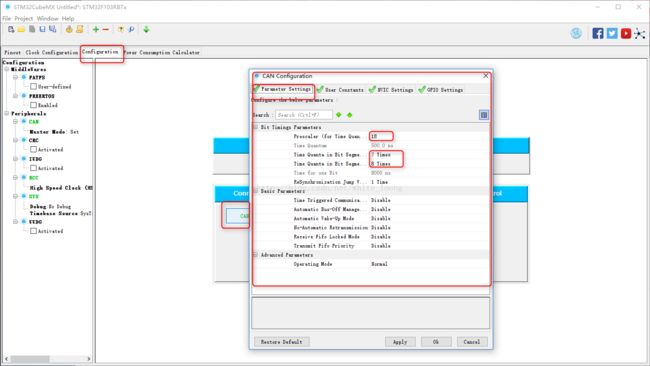Collapse the SYS tree node

pos(15,196)
